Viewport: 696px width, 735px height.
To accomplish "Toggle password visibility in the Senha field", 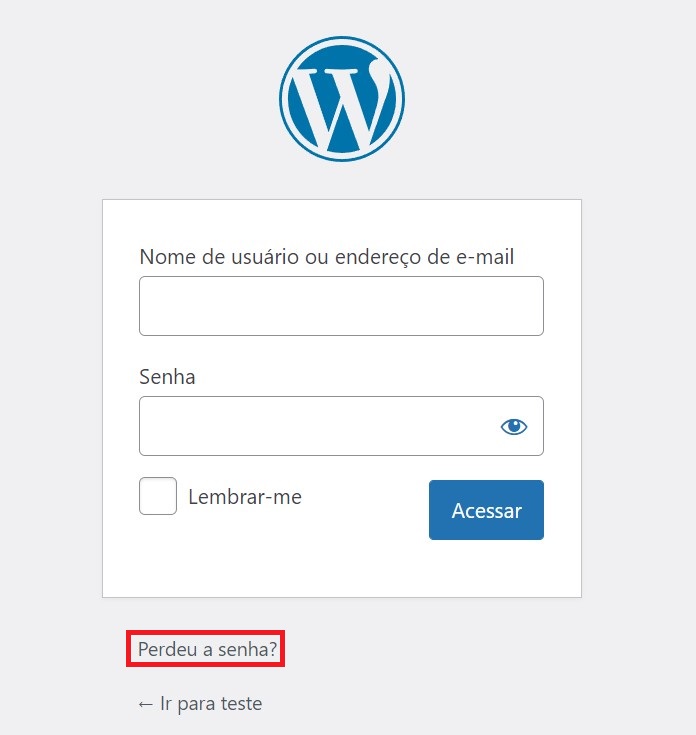I will tap(514, 427).
